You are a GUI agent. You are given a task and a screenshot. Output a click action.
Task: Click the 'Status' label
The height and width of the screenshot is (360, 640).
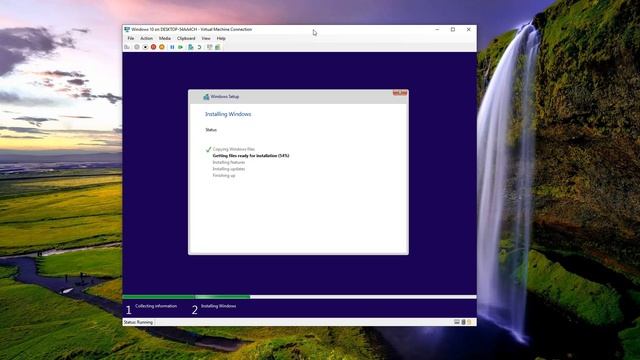coord(211,130)
